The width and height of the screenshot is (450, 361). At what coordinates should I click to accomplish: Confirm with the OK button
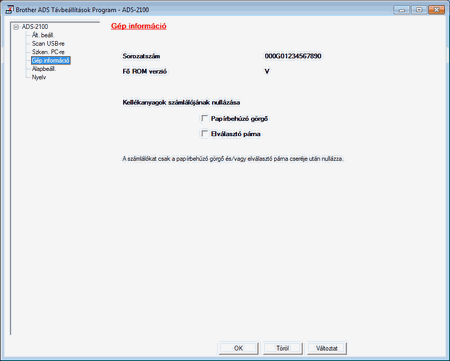tap(238, 348)
